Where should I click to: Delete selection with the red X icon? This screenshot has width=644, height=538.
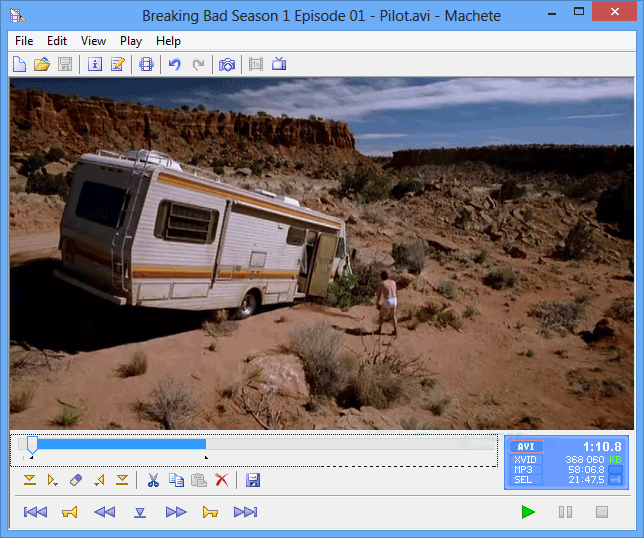[x=221, y=481]
